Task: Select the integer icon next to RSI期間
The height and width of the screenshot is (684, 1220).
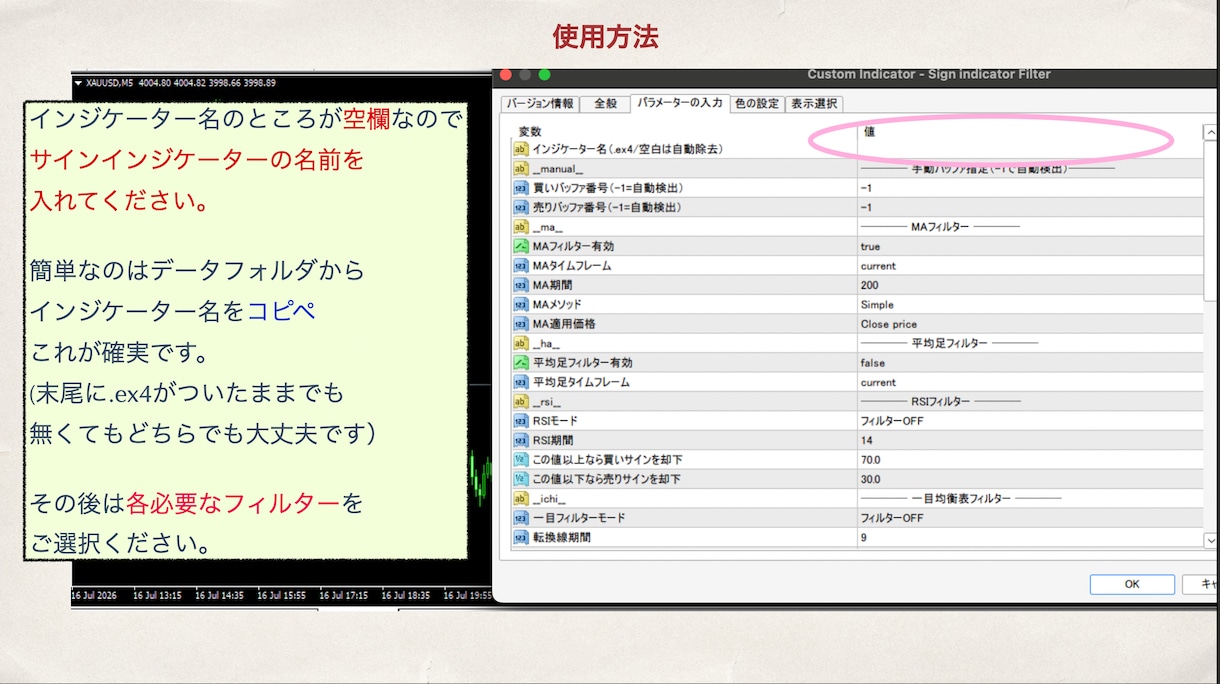Action: [520, 440]
